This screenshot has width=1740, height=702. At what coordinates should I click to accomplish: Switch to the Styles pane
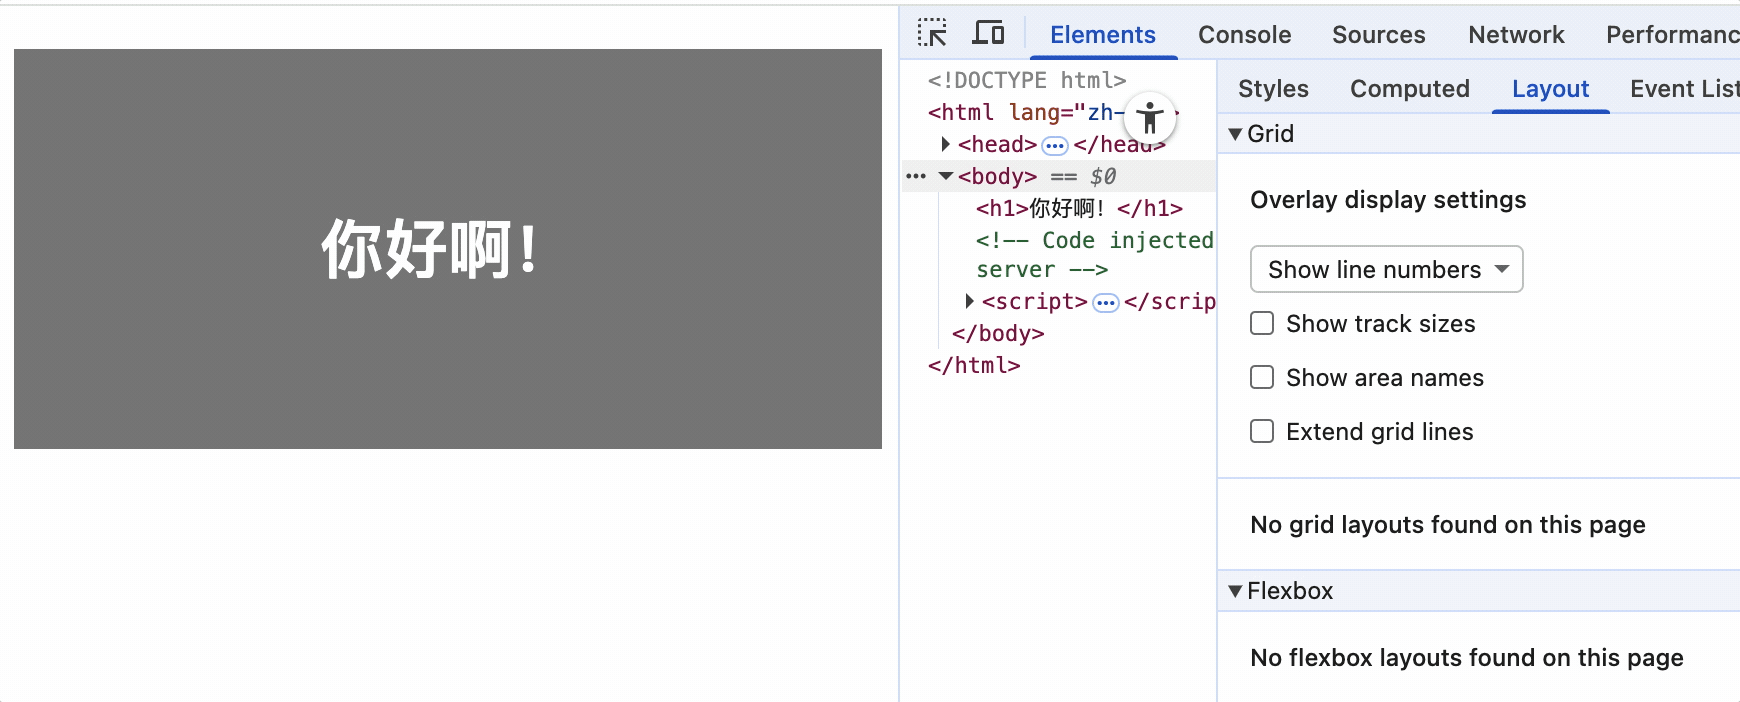(1273, 89)
